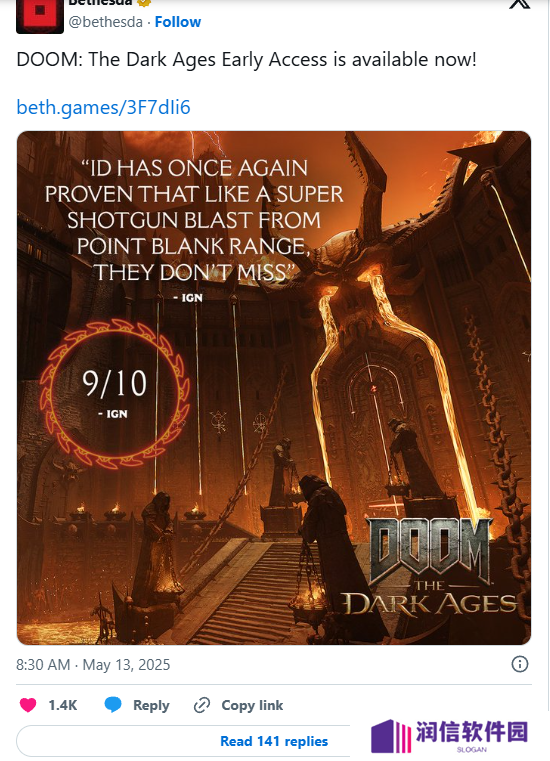Click the purple logo in the watermark
The width and height of the screenshot is (550, 761).
391,736
